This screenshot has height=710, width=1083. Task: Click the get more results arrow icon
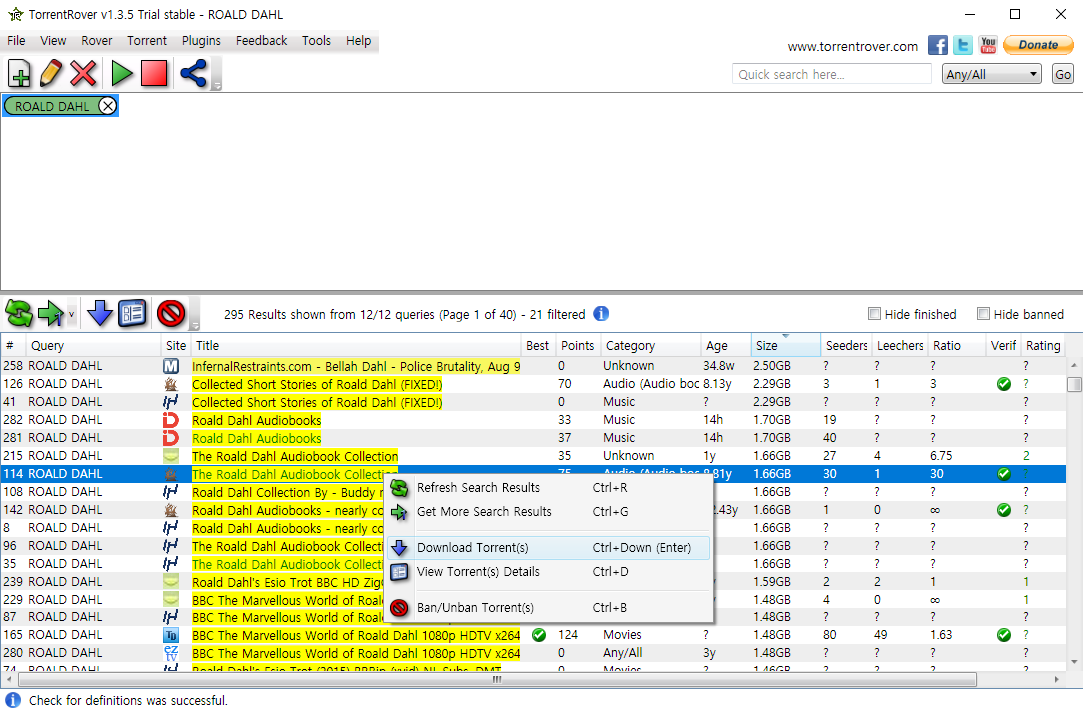click(50, 314)
